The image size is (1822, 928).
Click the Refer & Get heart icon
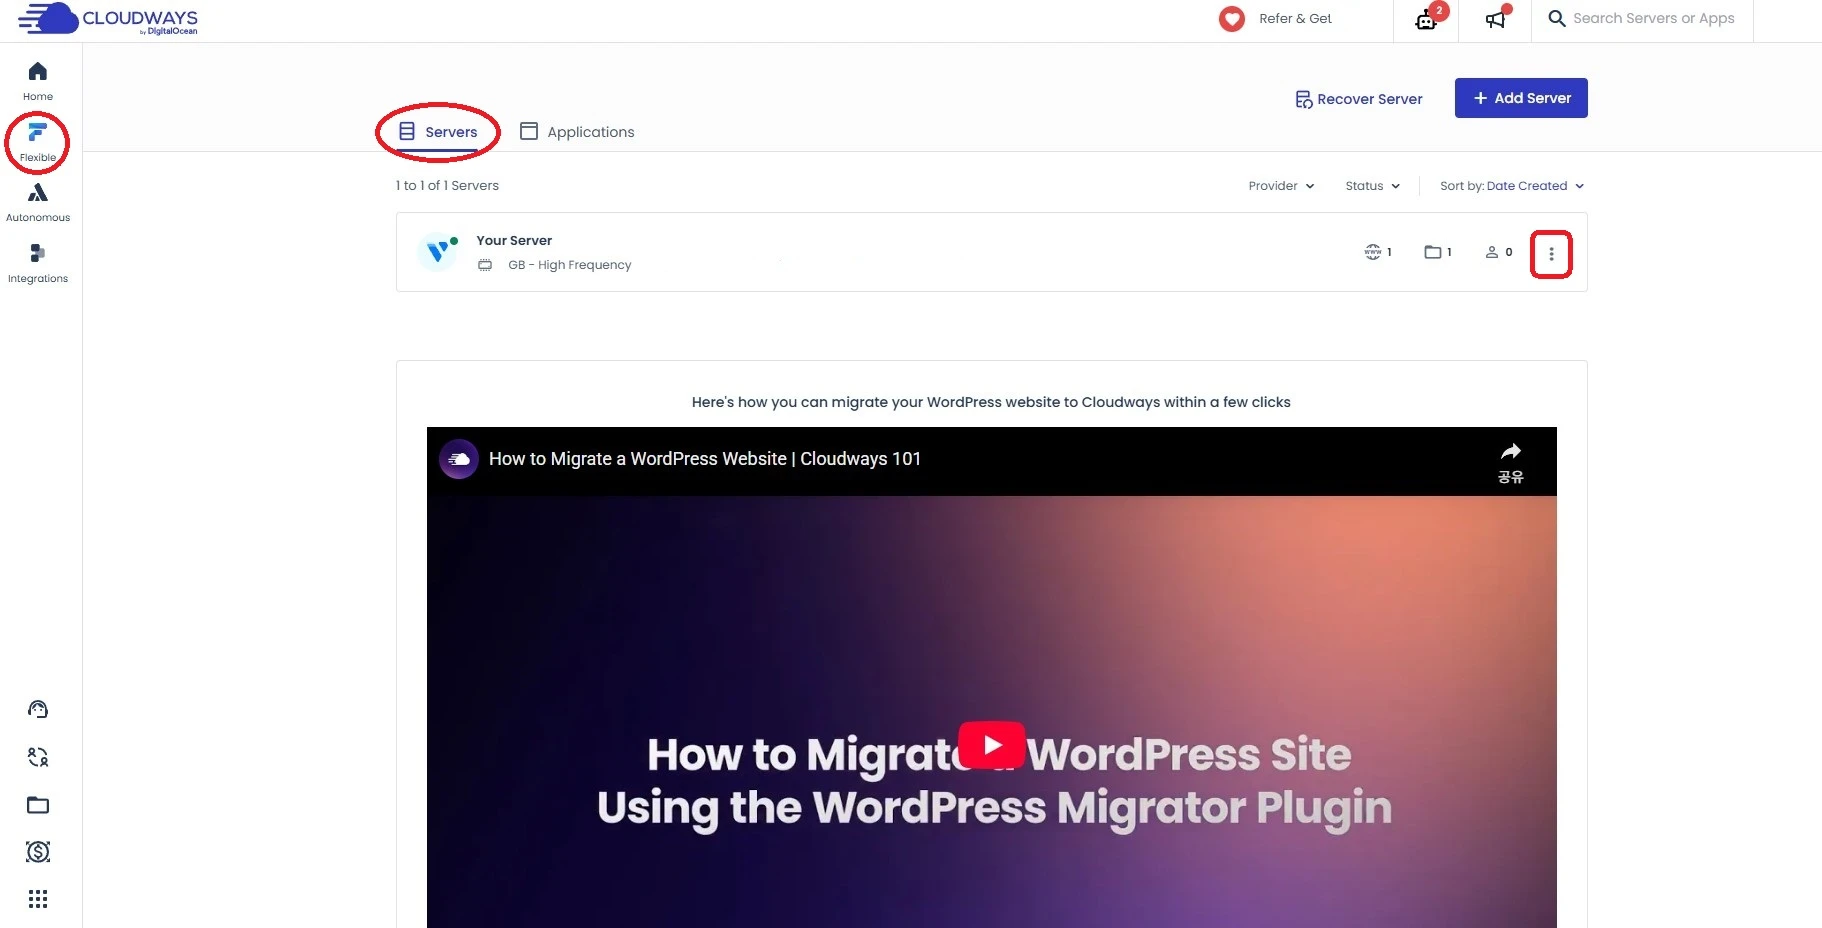pyautogui.click(x=1232, y=19)
